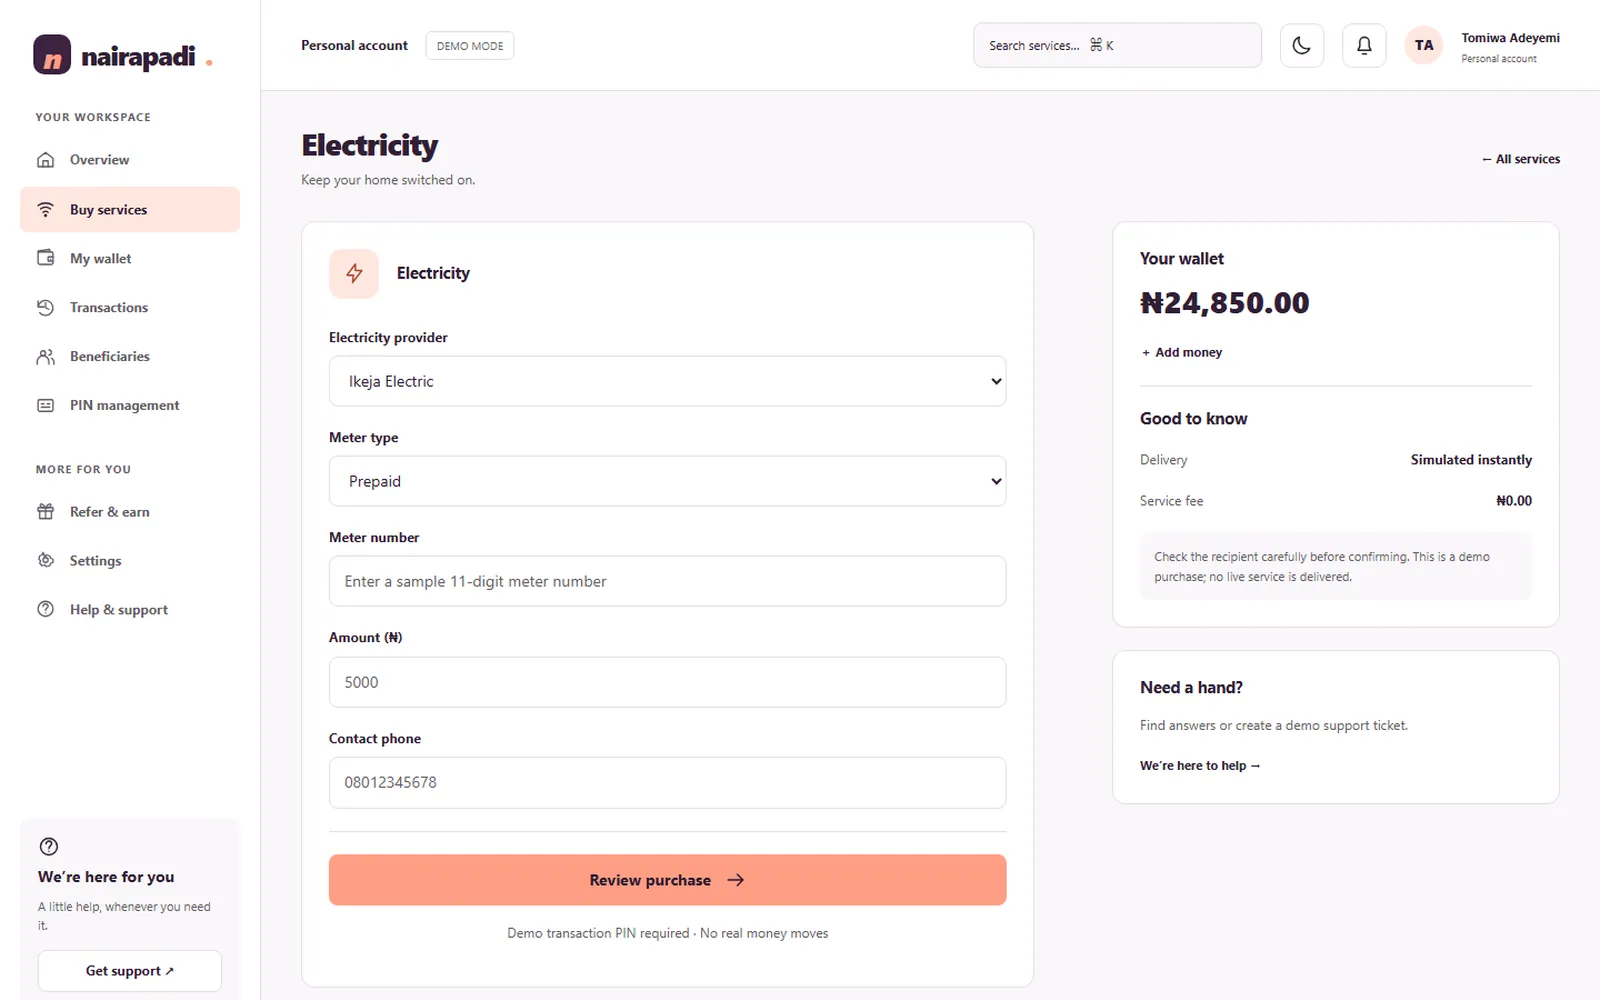Click the Add money link

point(1181,352)
